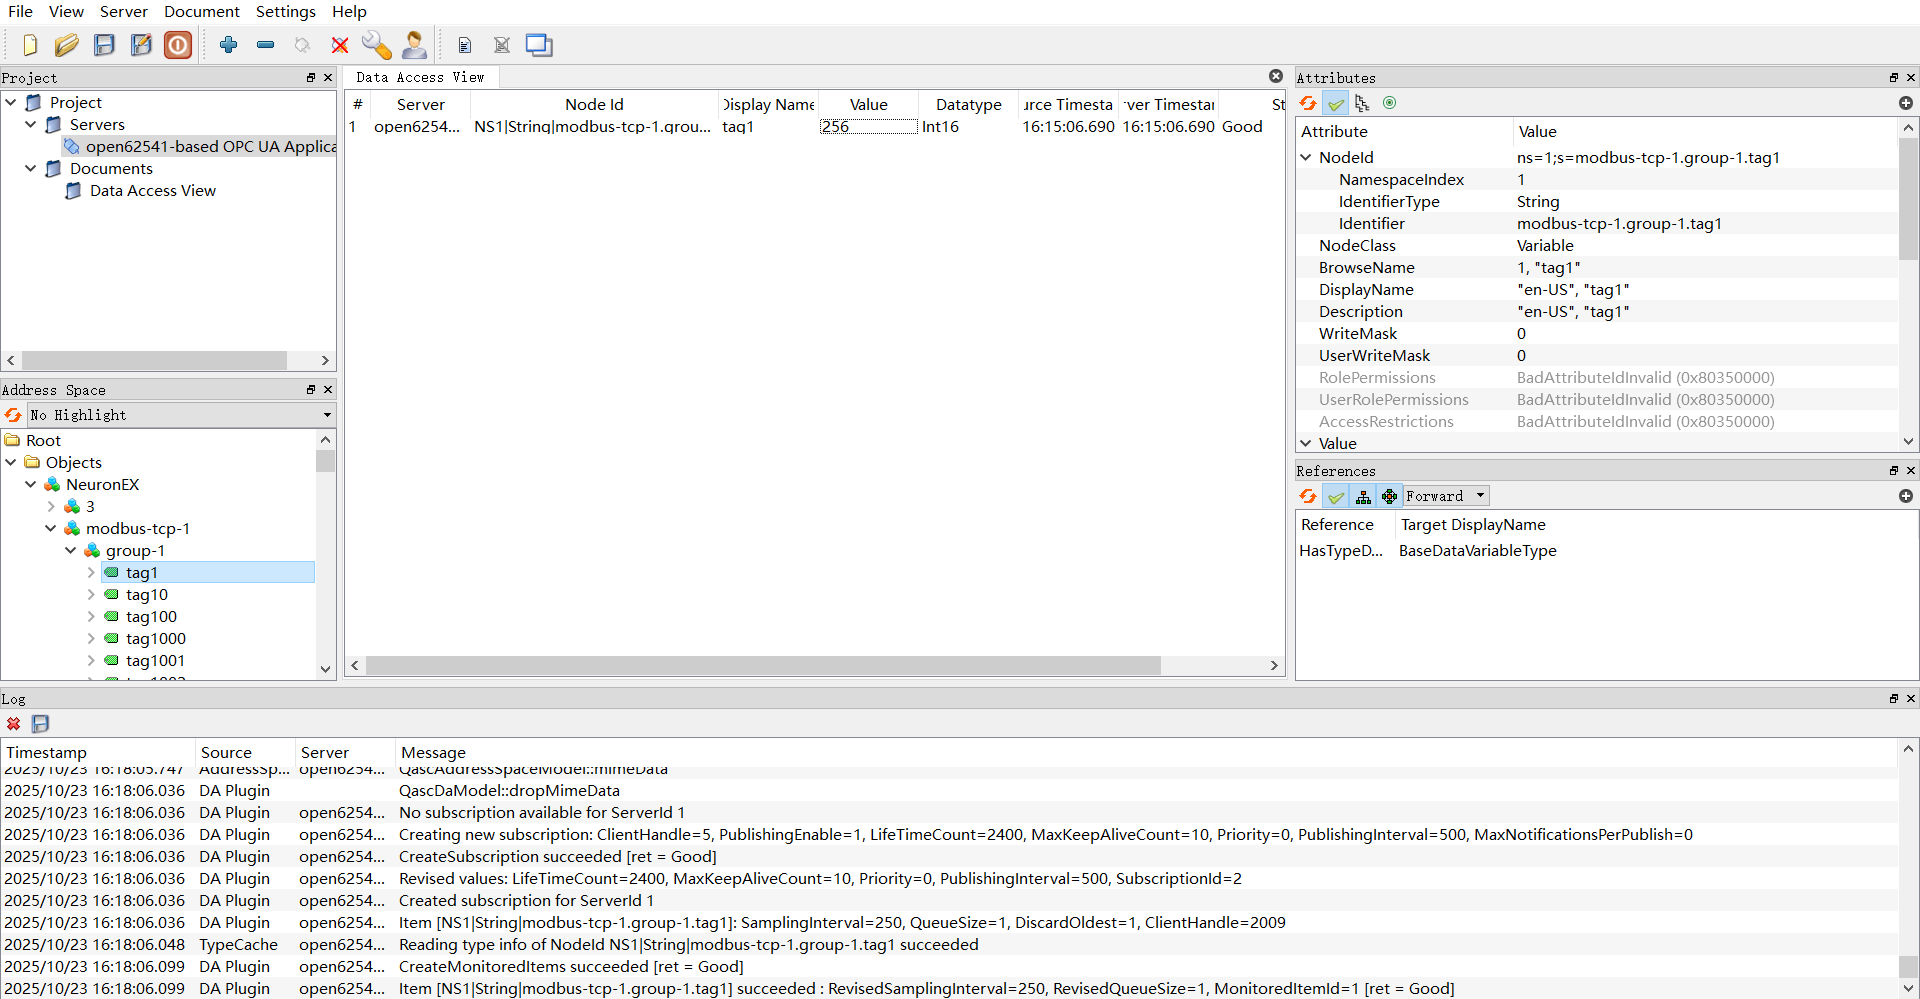Click the Data Access View horizontal scrollbar
This screenshot has height=999, width=1920.
(762, 666)
